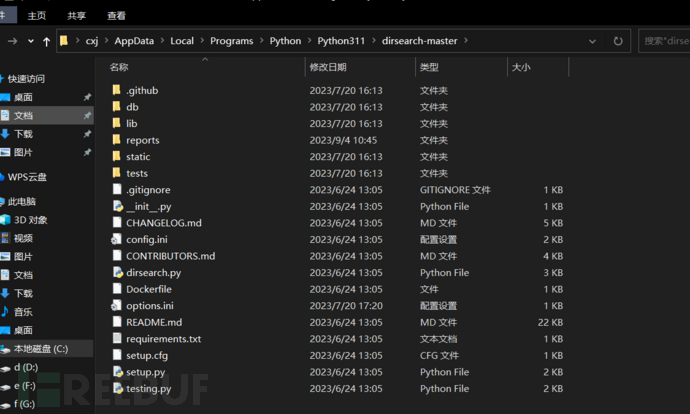The height and width of the screenshot is (414, 690).
Task: Select the tests folder icon
Action: point(117,173)
